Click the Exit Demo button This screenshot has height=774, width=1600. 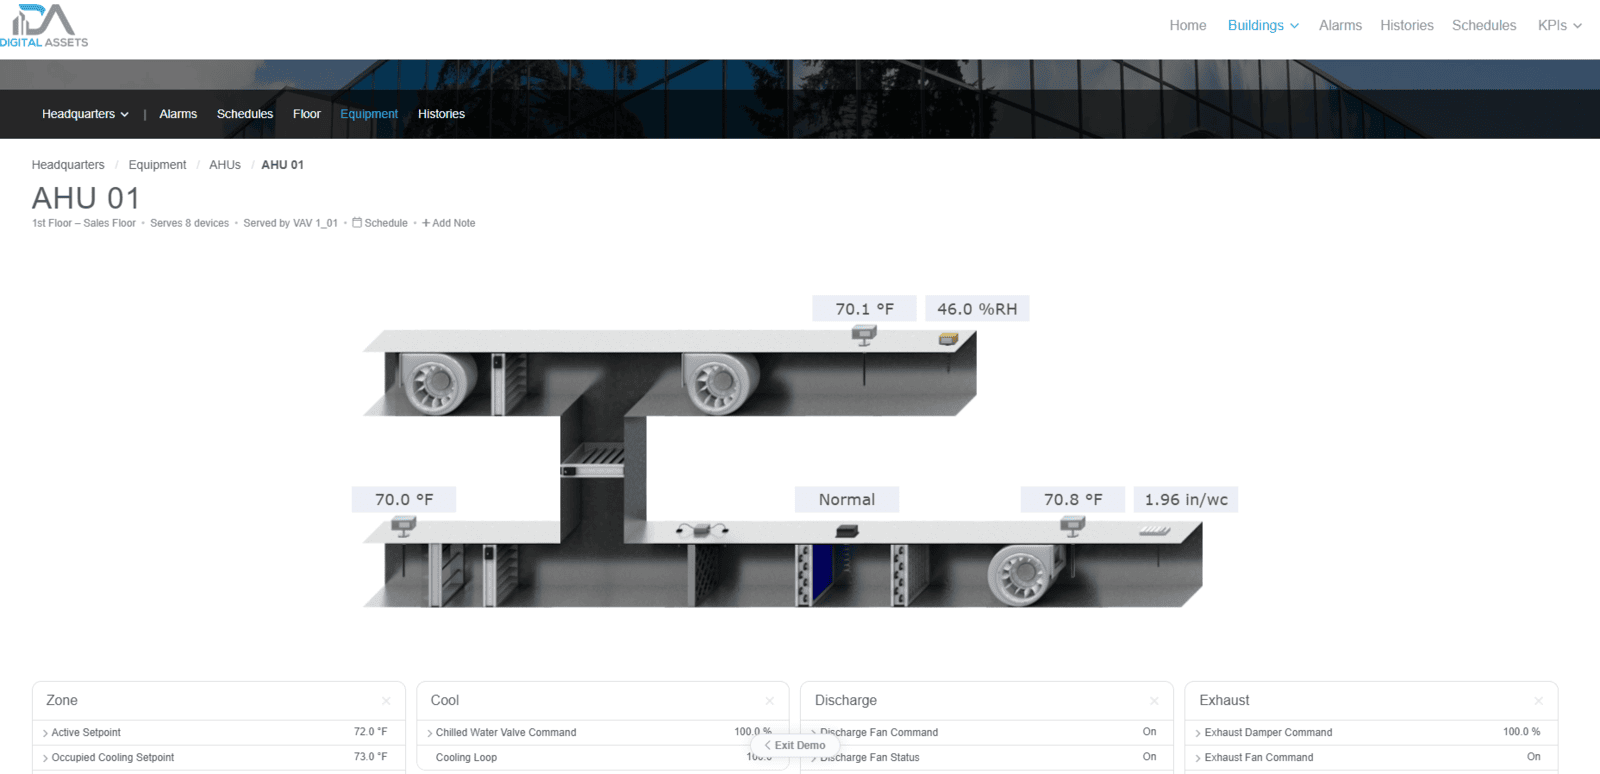click(x=796, y=745)
